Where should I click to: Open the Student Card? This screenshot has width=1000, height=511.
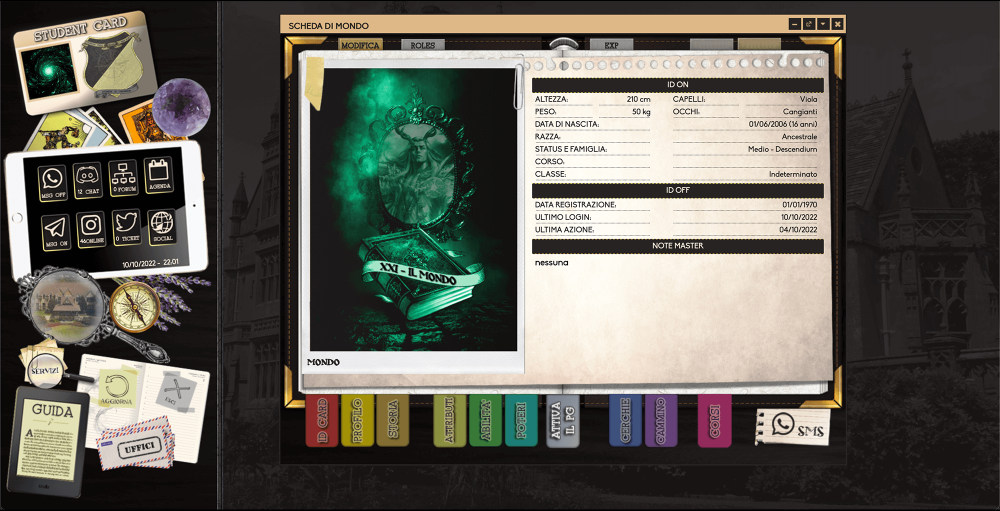click(x=85, y=62)
